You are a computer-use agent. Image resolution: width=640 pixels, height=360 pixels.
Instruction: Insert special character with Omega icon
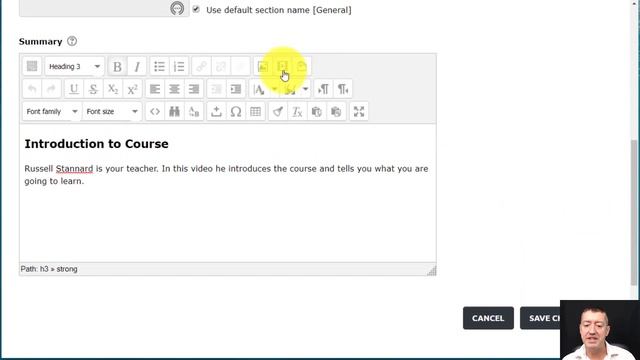coord(236,111)
